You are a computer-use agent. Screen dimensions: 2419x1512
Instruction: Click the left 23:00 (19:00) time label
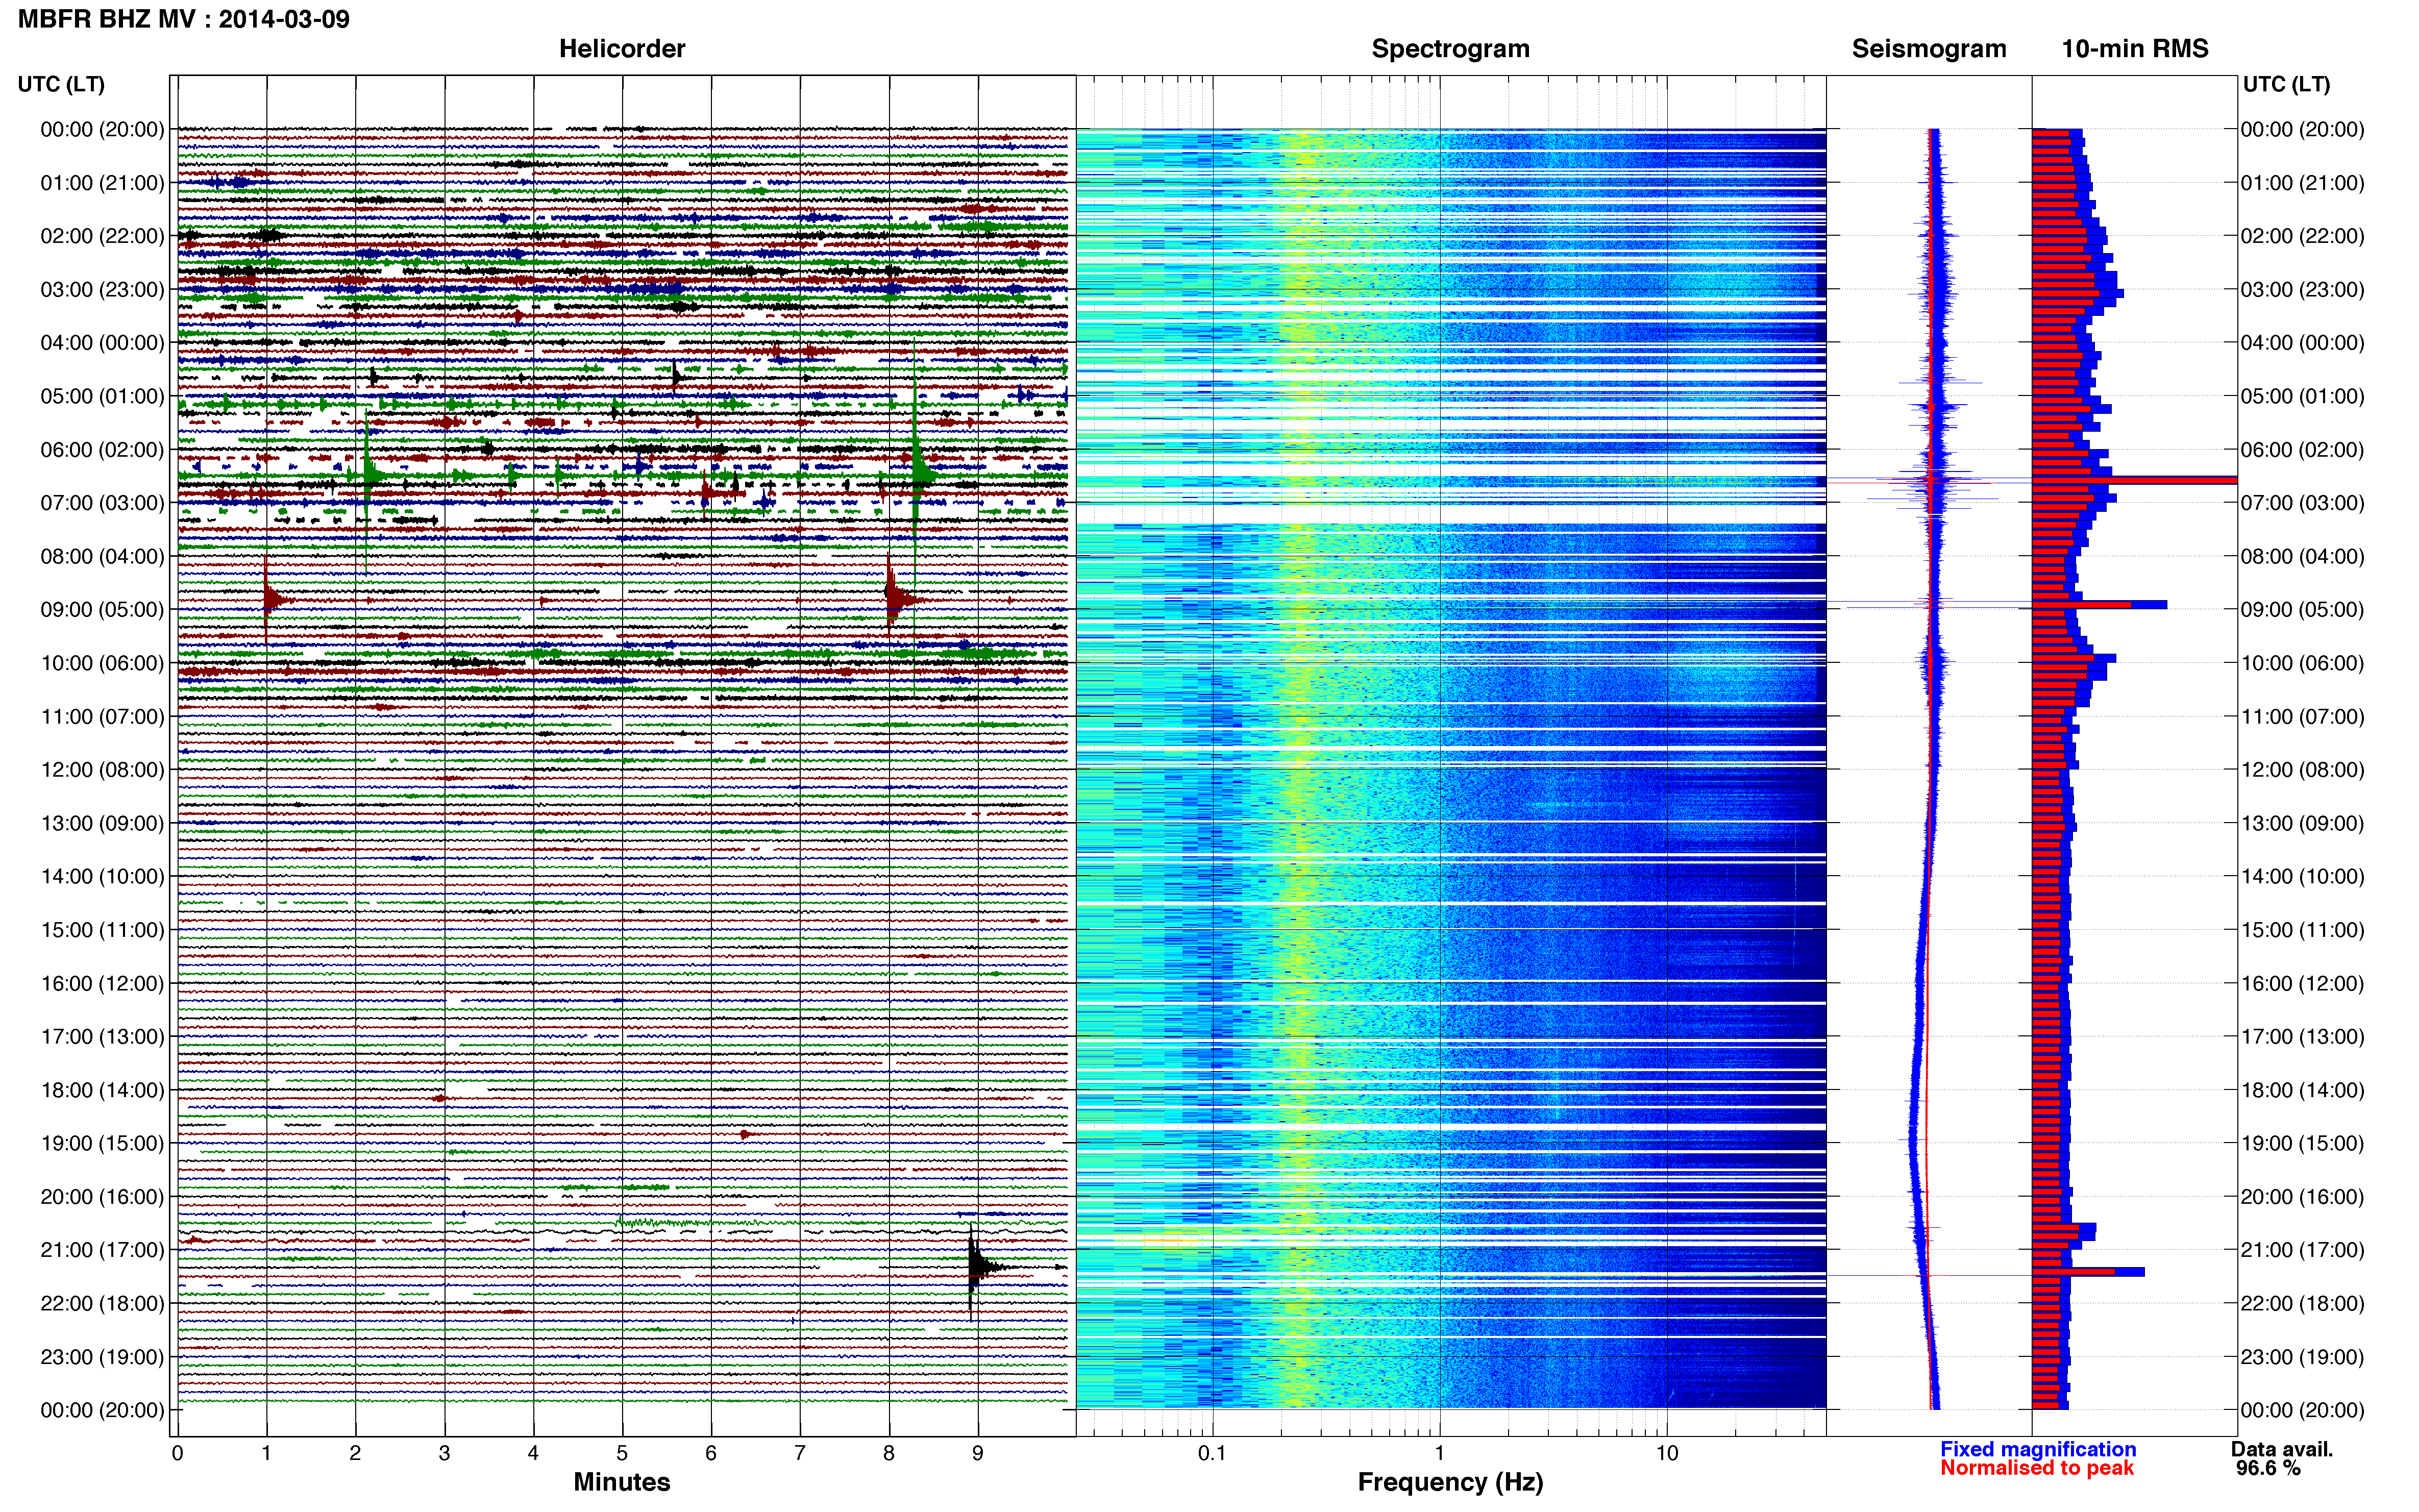102,1356
